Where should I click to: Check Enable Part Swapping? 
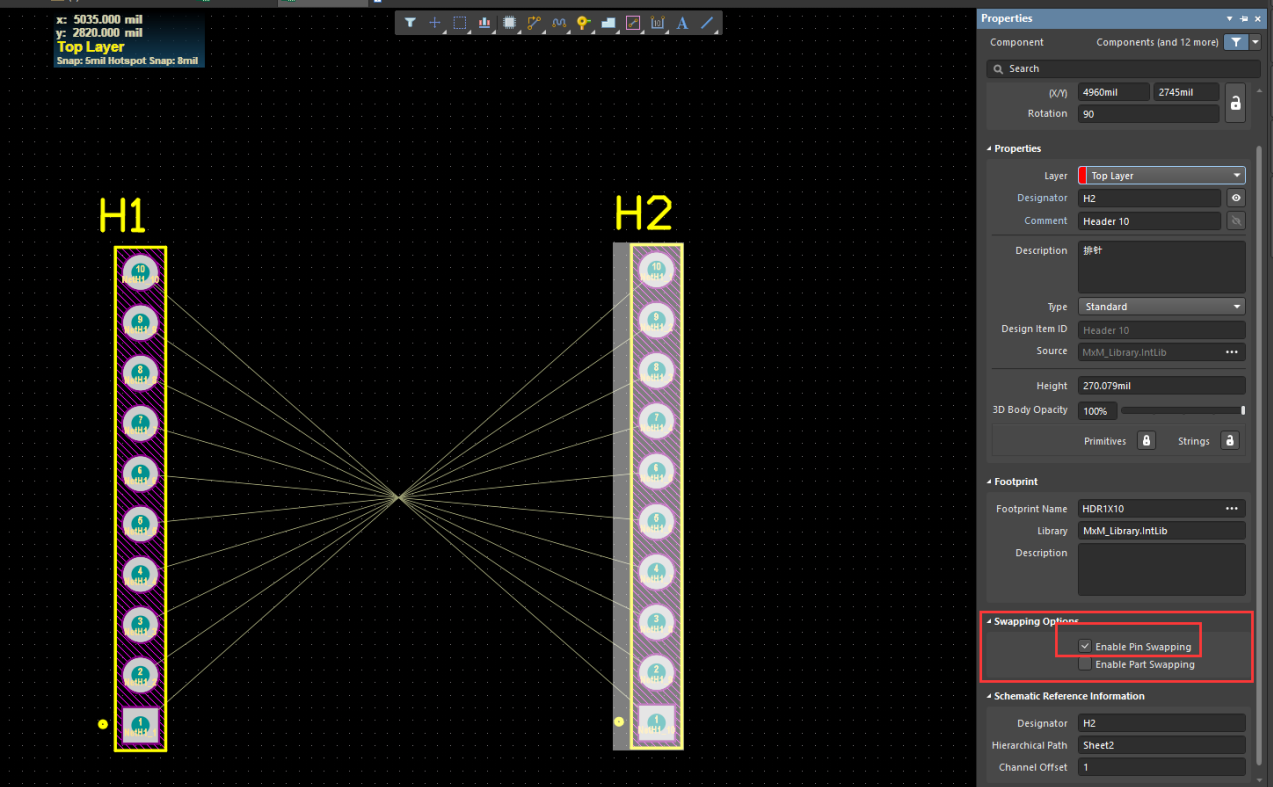point(1085,664)
